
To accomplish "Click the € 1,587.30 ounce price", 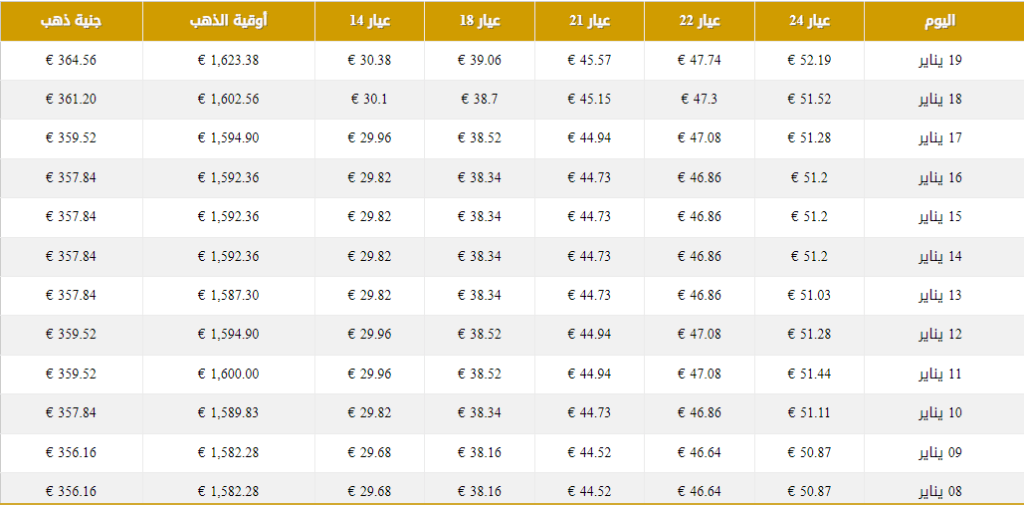I will [229, 295].
